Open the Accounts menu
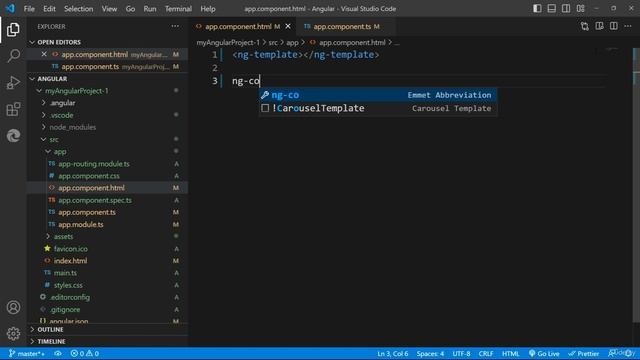Image resolution: width=640 pixels, height=360 pixels. [x=13, y=307]
